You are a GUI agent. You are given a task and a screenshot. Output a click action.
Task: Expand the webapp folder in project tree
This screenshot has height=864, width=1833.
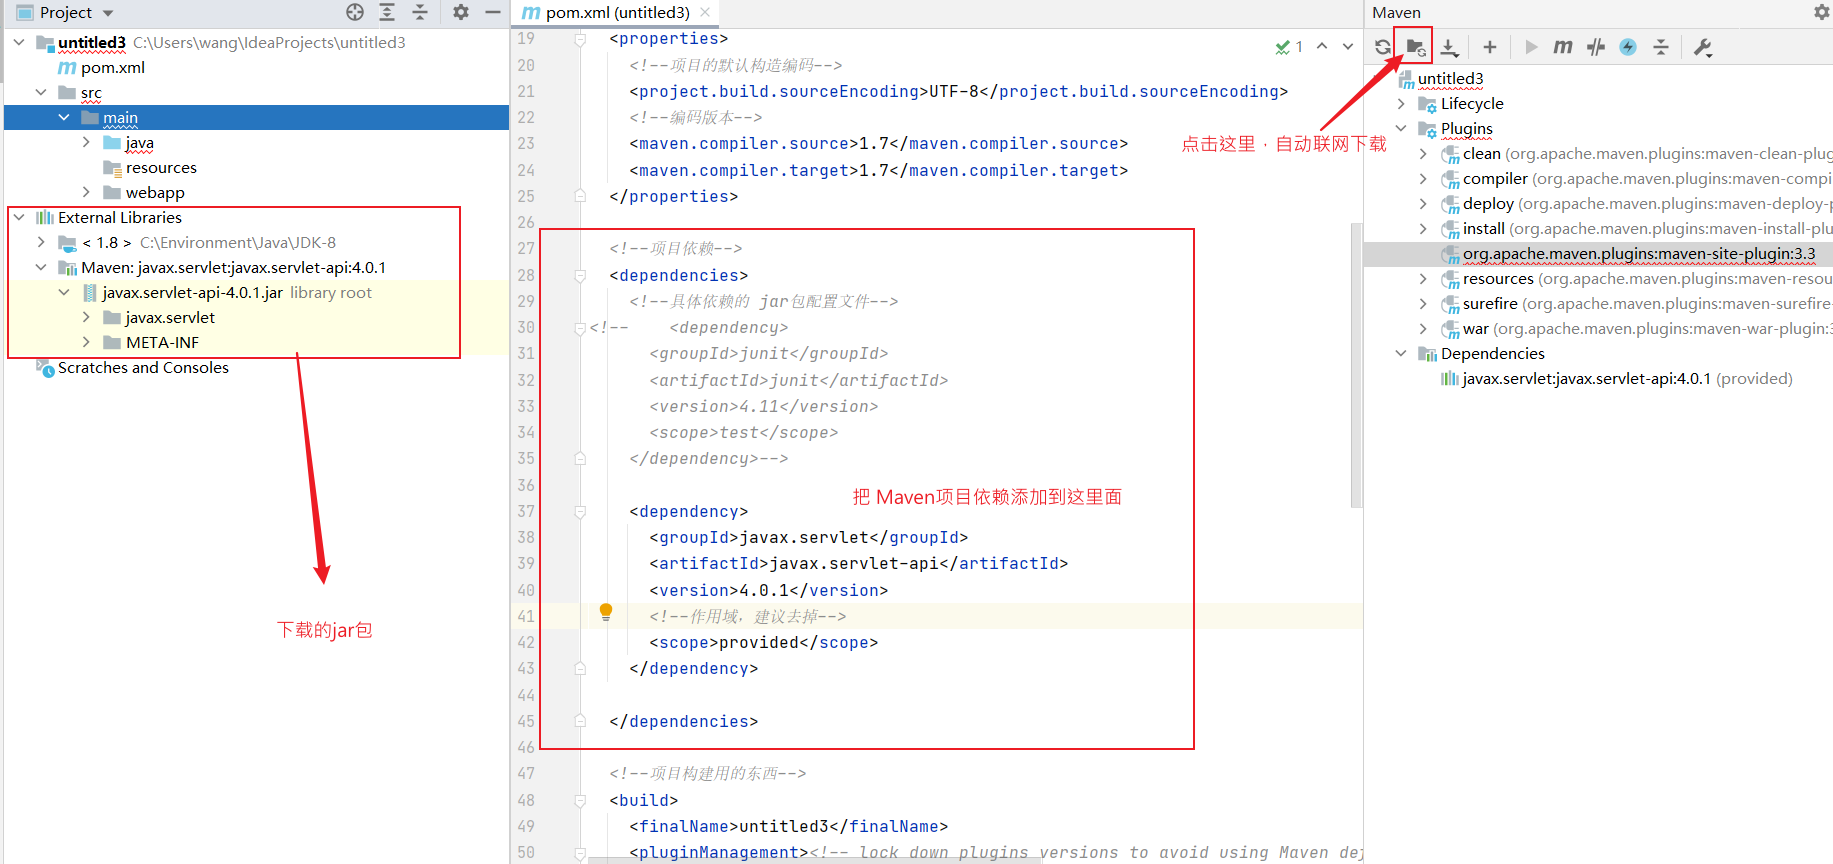(x=86, y=192)
